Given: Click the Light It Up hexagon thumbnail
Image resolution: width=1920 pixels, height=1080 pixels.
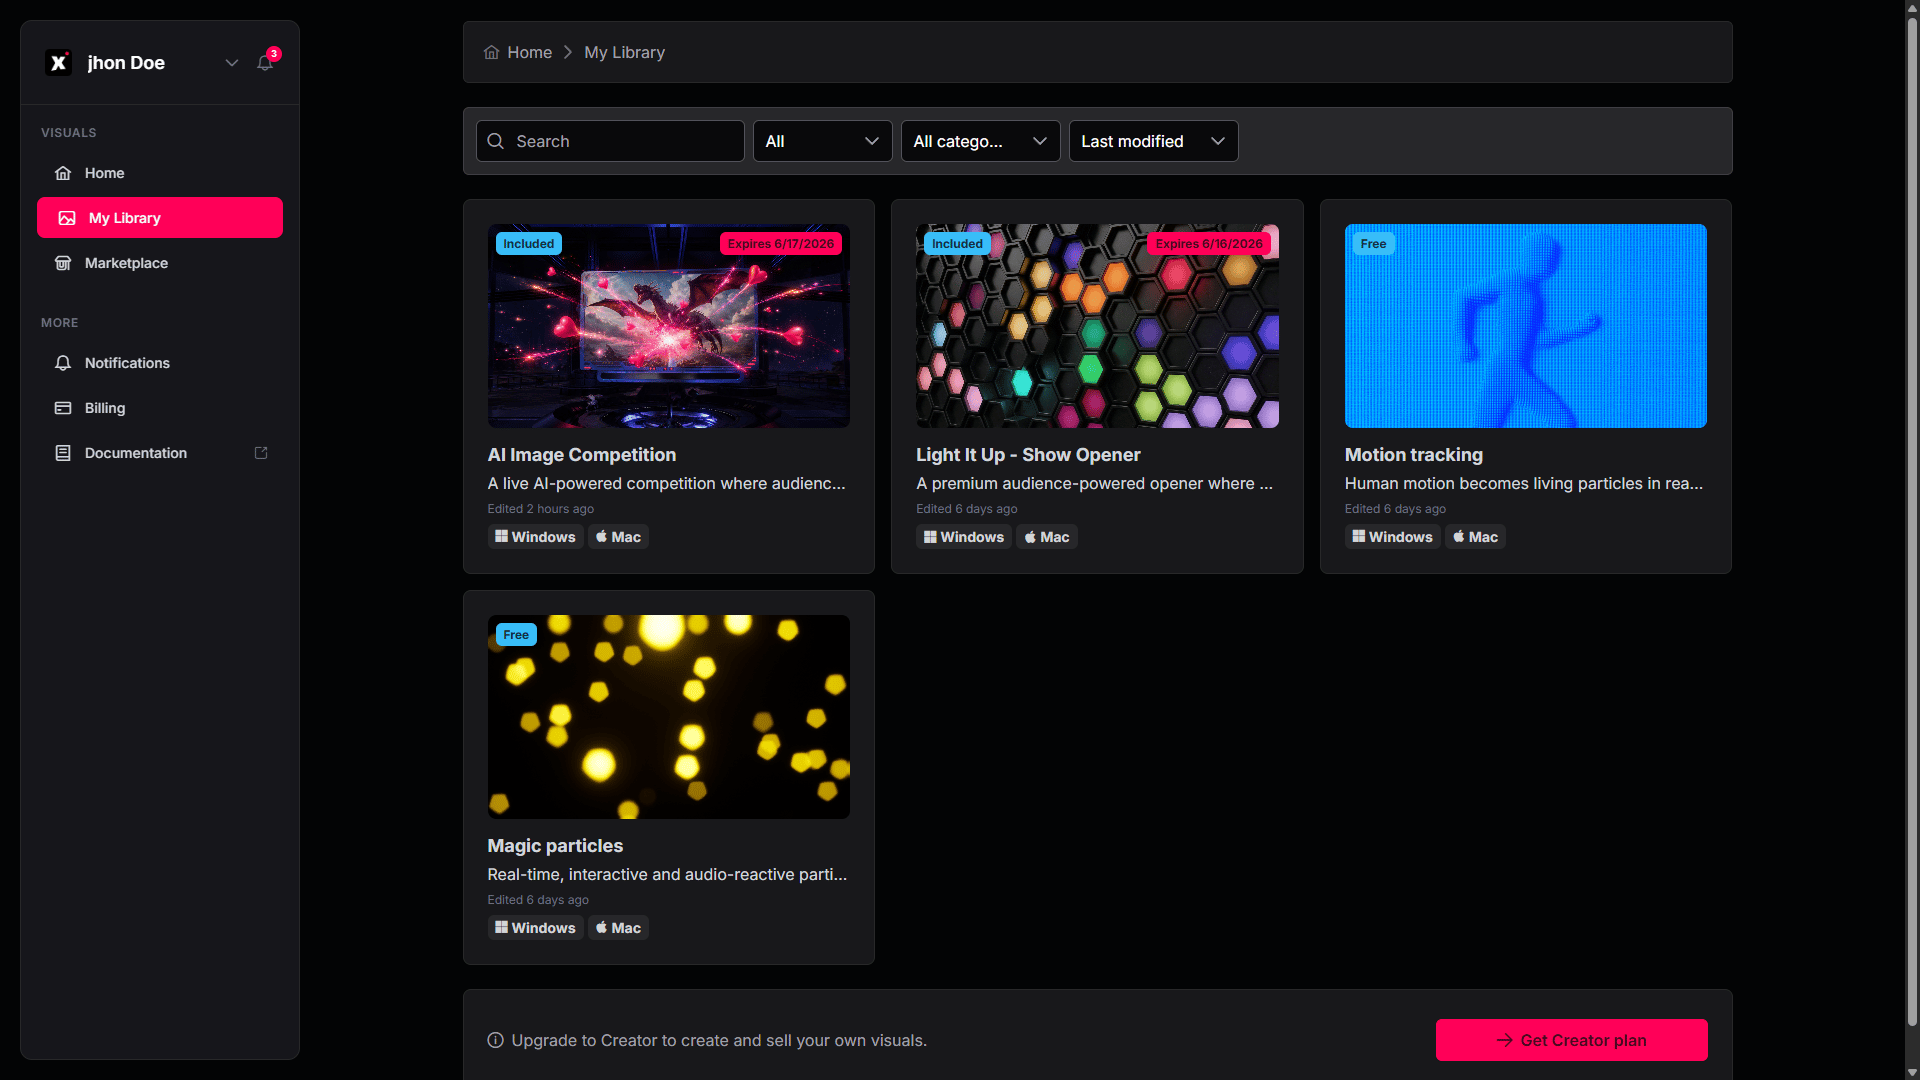Looking at the screenshot, I should pos(1097,326).
